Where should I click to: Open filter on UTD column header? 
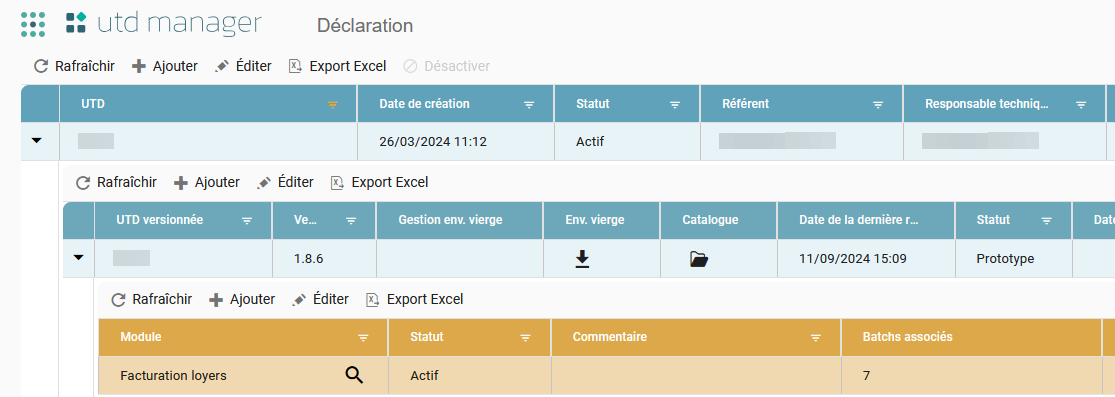pos(332,105)
